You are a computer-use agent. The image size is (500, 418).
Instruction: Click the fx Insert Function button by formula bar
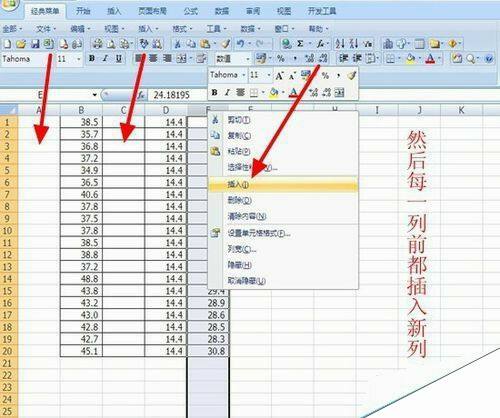tap(141, 95)
